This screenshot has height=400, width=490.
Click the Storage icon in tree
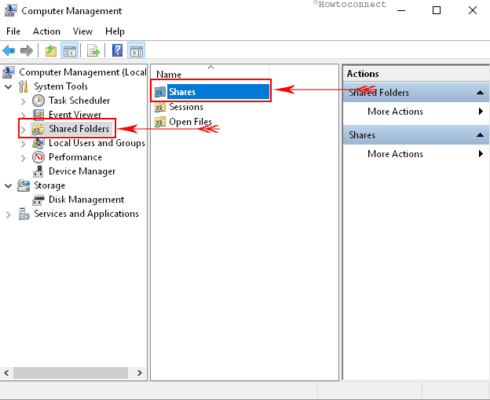(x=23, y=185)
